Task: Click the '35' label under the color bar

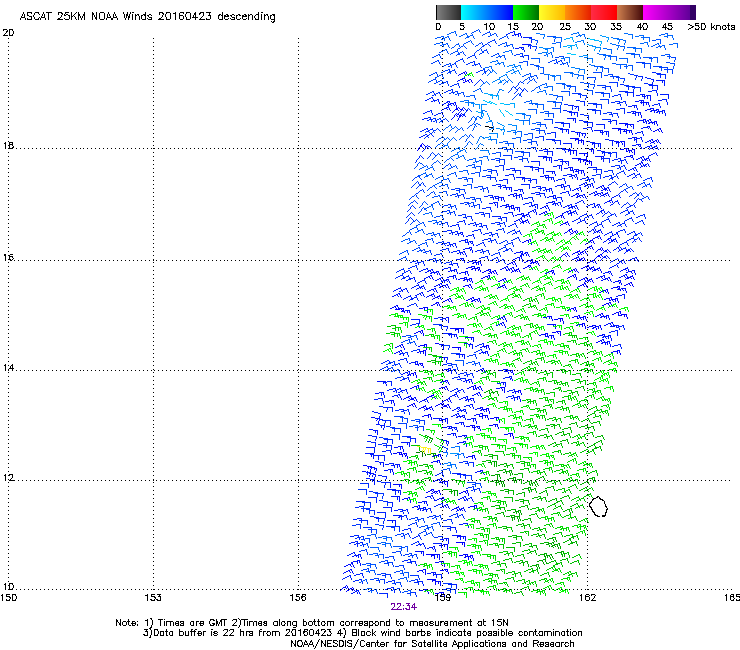Action: tap(616, 27)
